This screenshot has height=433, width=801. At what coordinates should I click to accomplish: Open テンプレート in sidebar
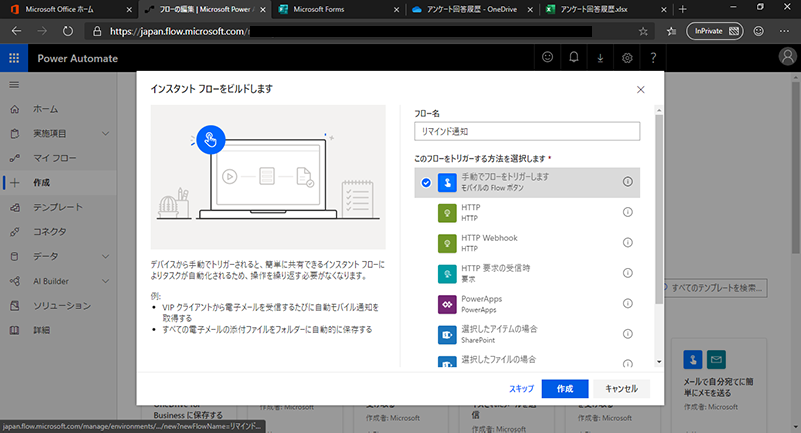click(58, 207)
